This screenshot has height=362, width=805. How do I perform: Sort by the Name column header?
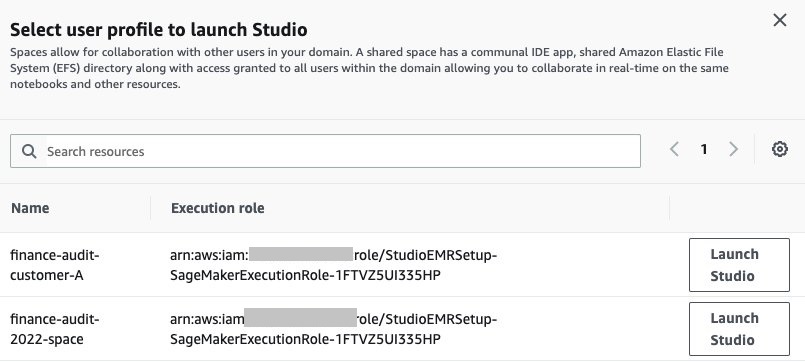[30, 208]
